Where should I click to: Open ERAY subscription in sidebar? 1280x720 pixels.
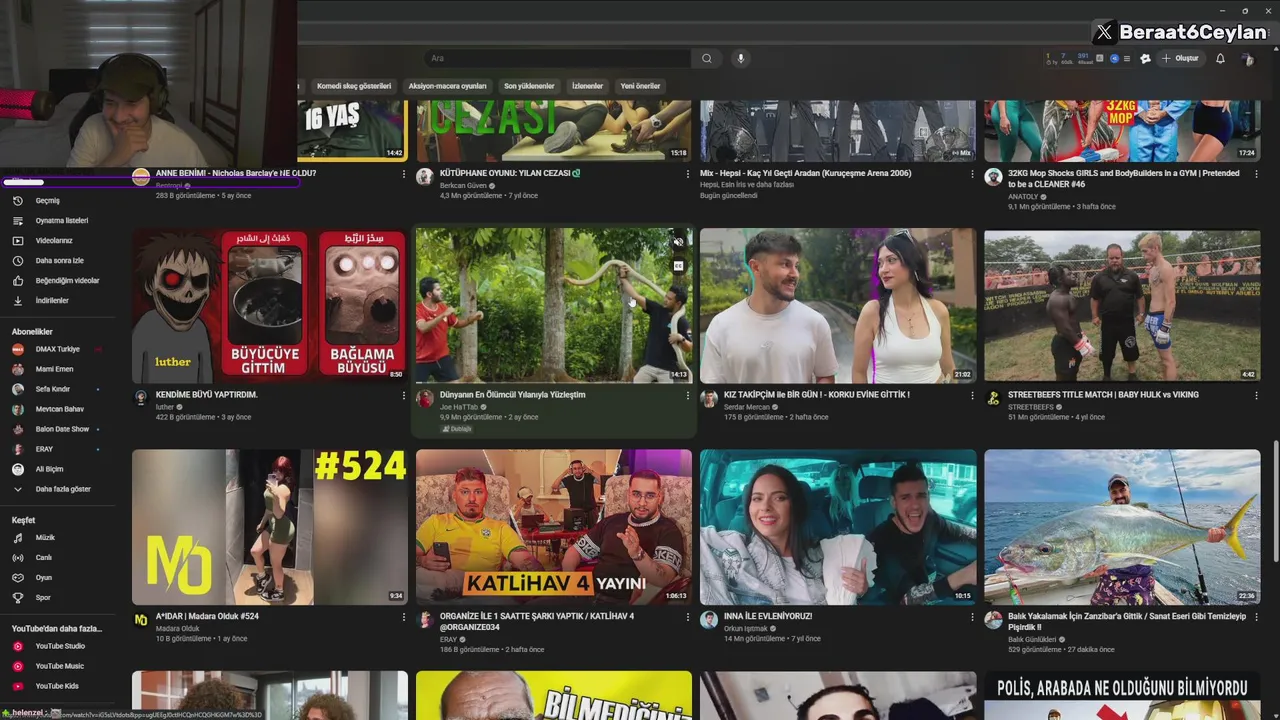(x=45, y=449)
